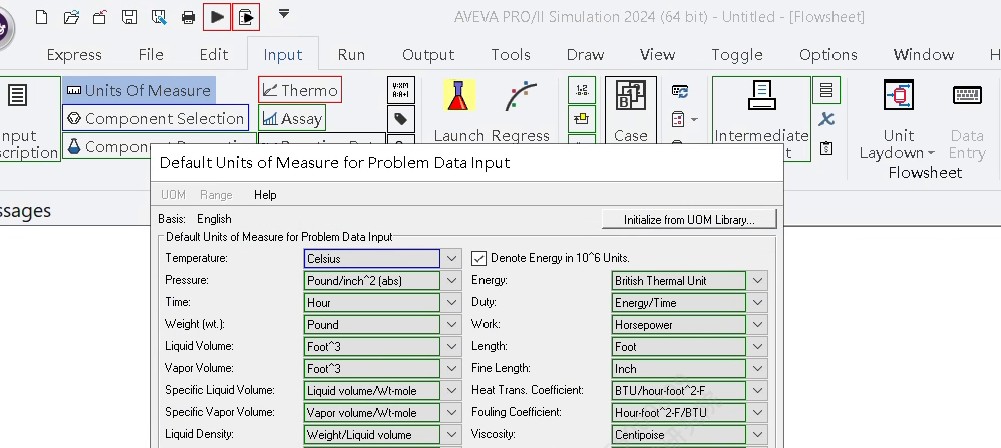Viewport: 1001px width, 448px height.
Task: Click the checklist icon with dropdown
Action: [684, 119]
